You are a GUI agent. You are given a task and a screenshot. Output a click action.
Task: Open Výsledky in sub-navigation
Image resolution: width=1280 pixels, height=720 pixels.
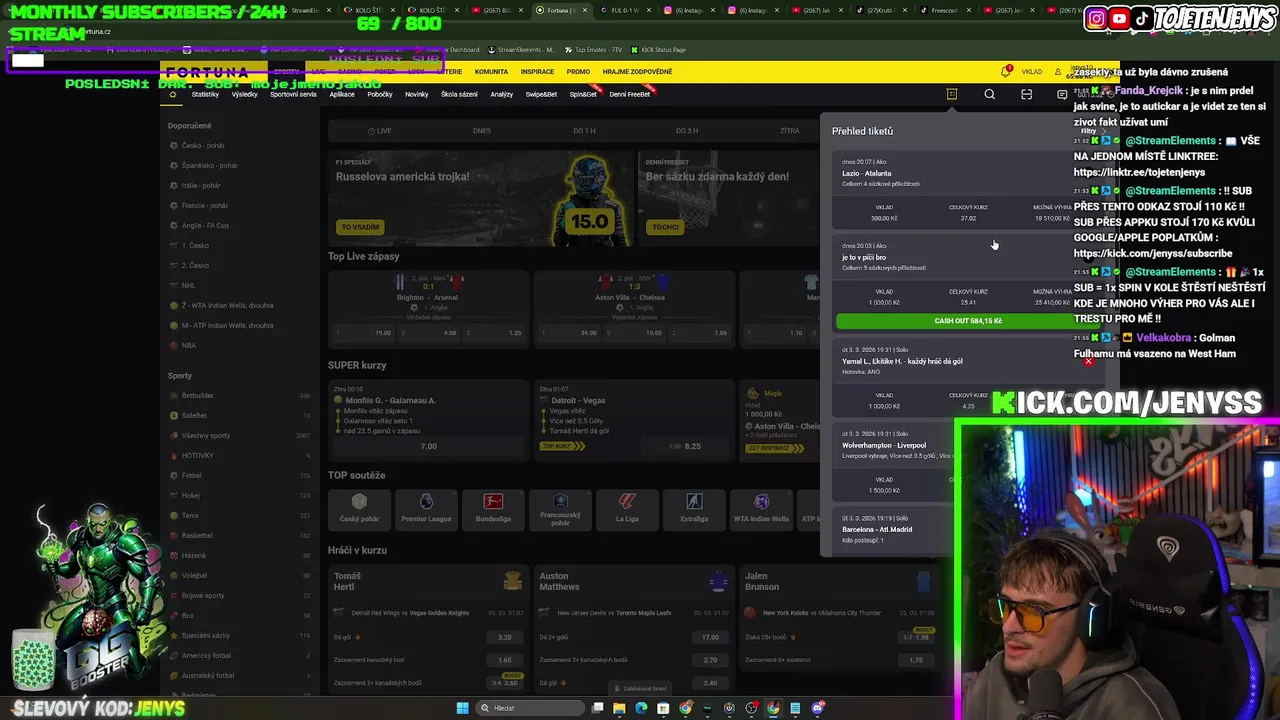[244, 94]
